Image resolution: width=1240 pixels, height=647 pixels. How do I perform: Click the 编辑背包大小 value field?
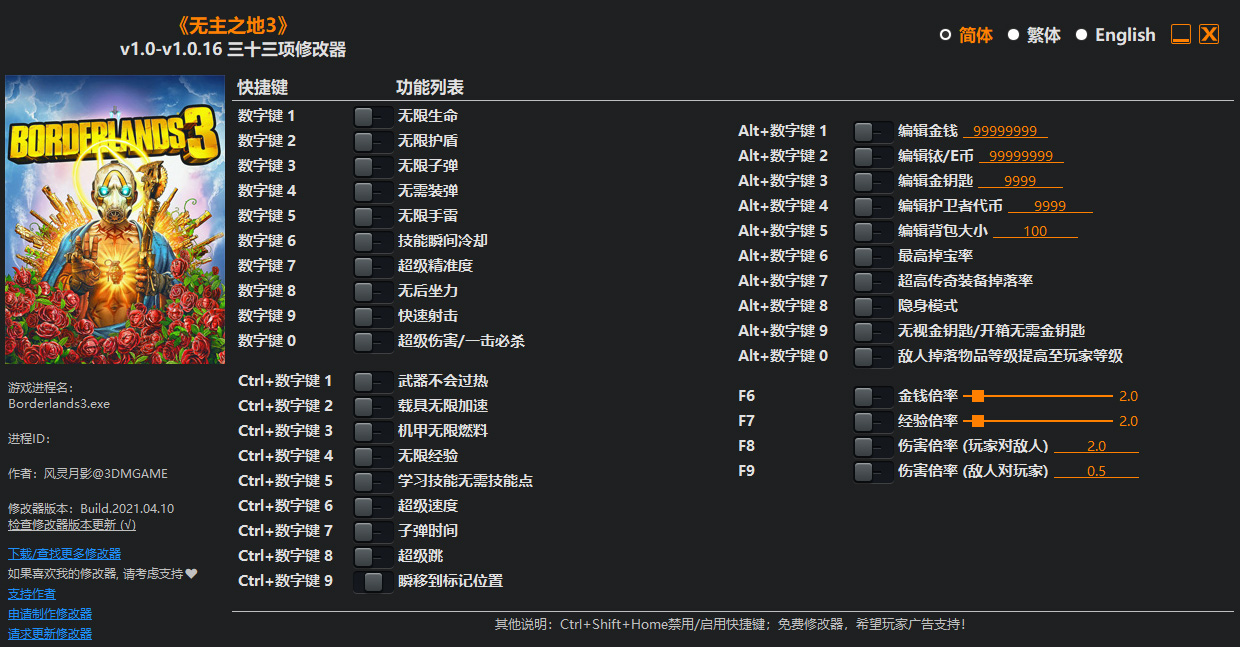(x=1035, y=231)
